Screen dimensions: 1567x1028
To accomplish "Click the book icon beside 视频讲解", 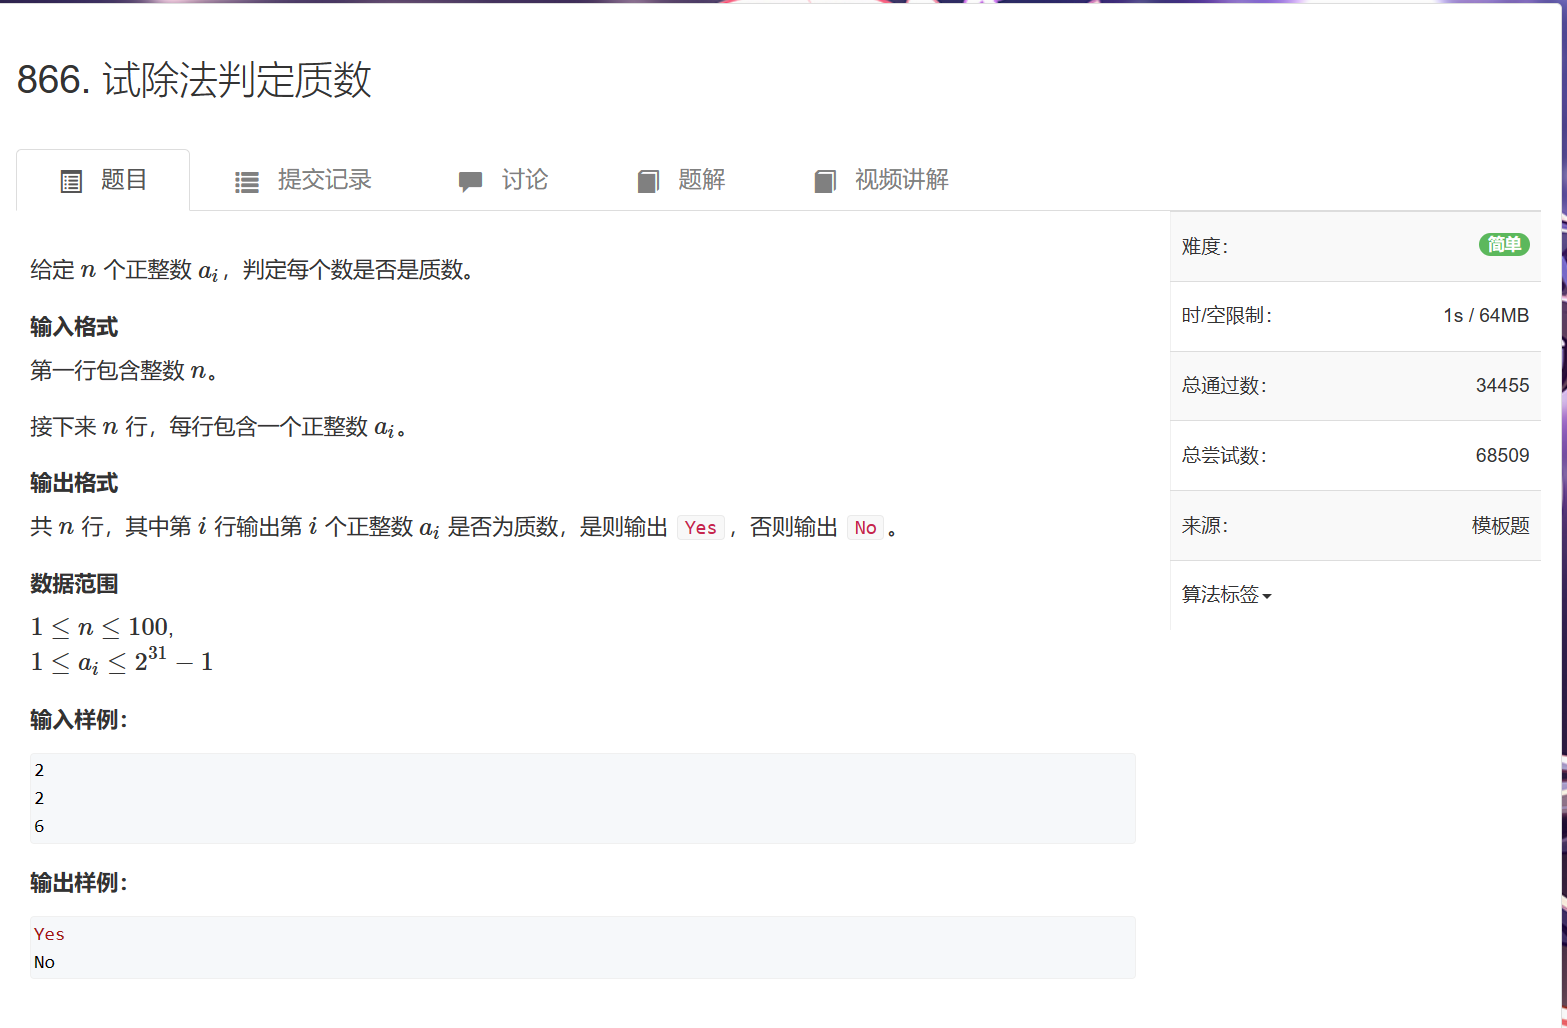I will tap(825, 181).
